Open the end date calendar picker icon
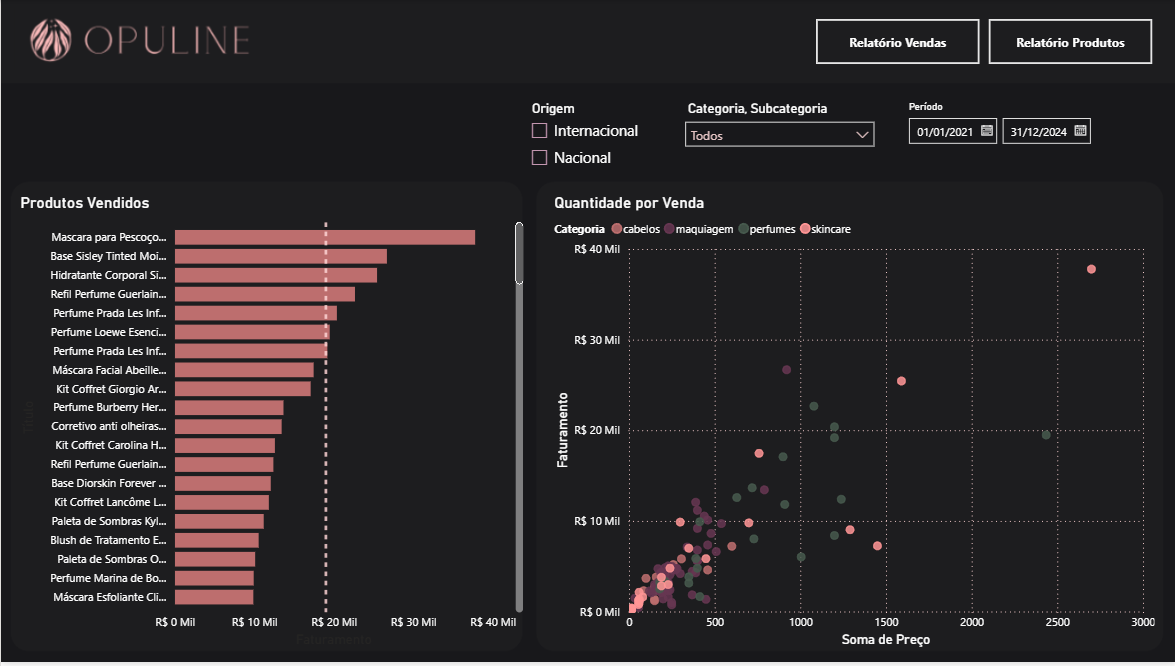 click(1080, 131)
